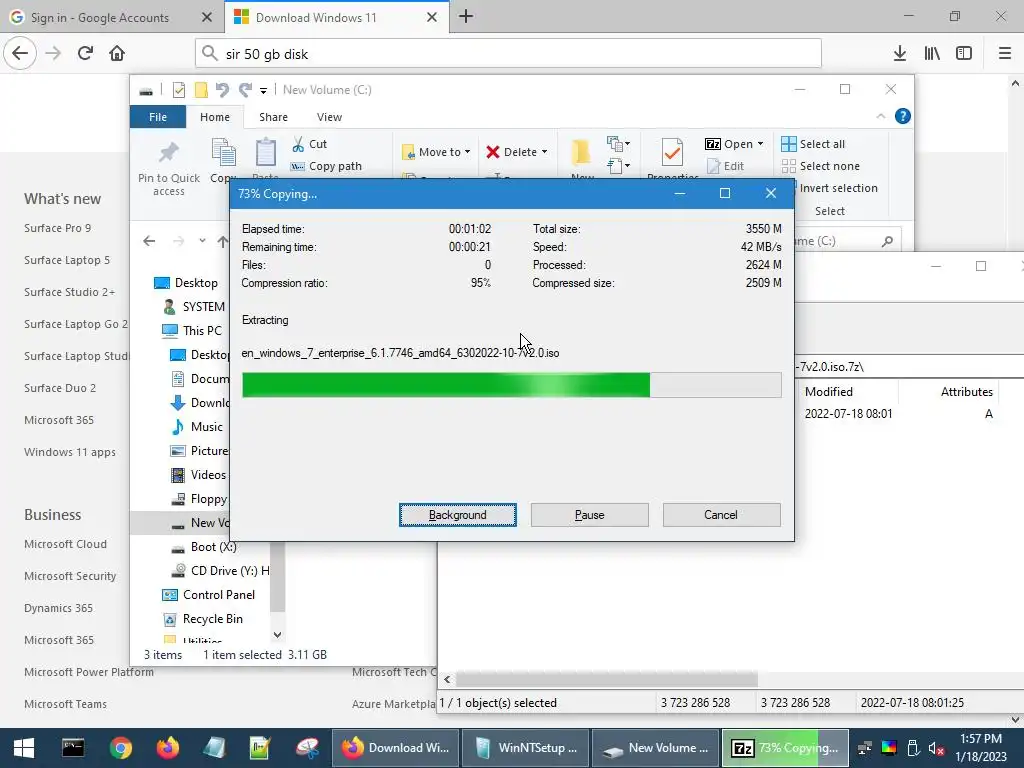Image resolution: width=1024 pixels, height=768 pixels.
Task: Click the browser address bar
Action: (508, 54)
